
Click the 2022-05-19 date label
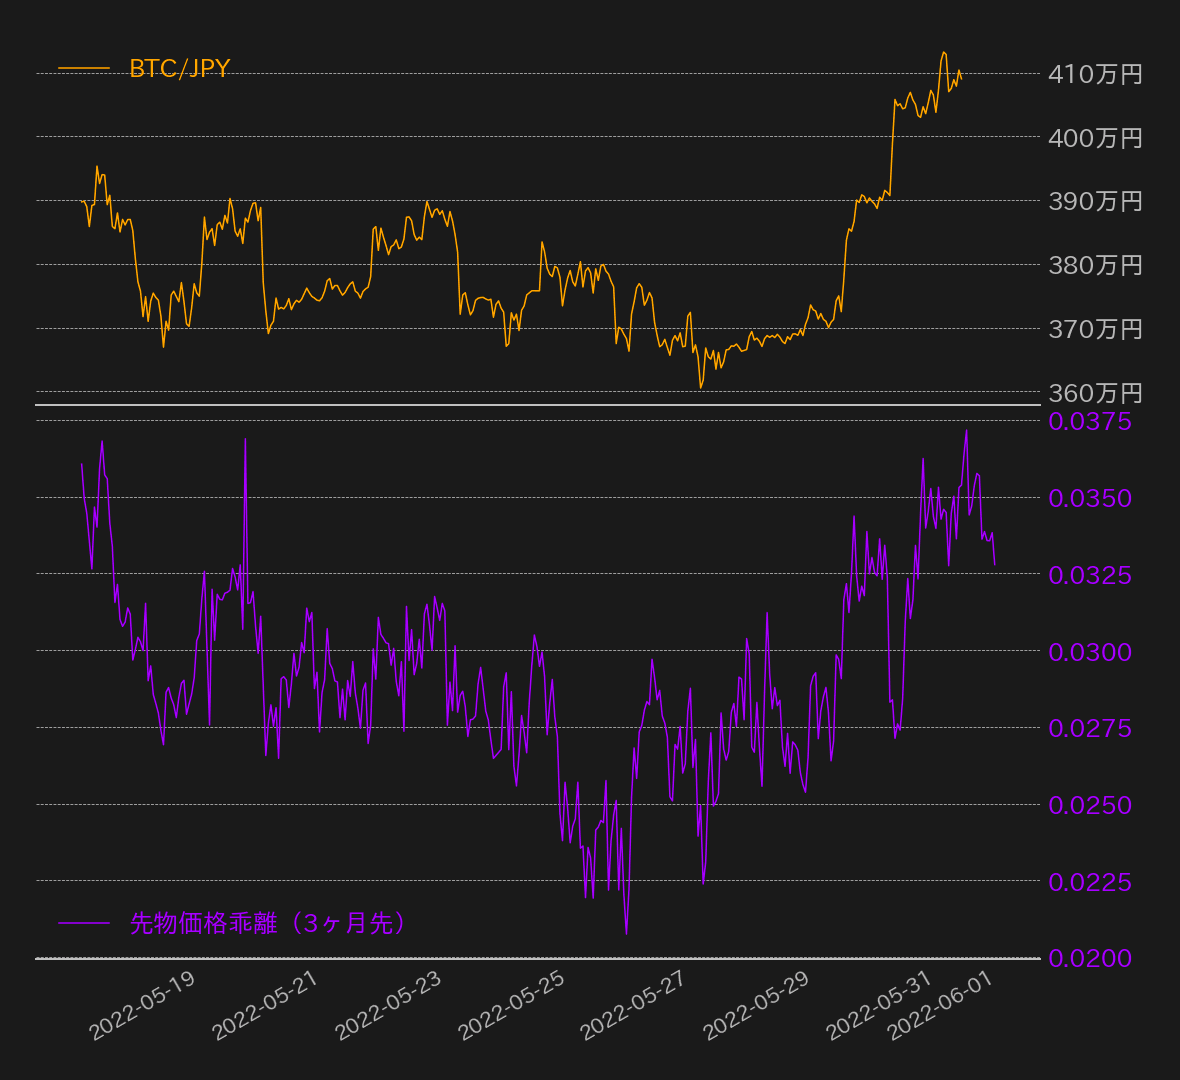143,1005
